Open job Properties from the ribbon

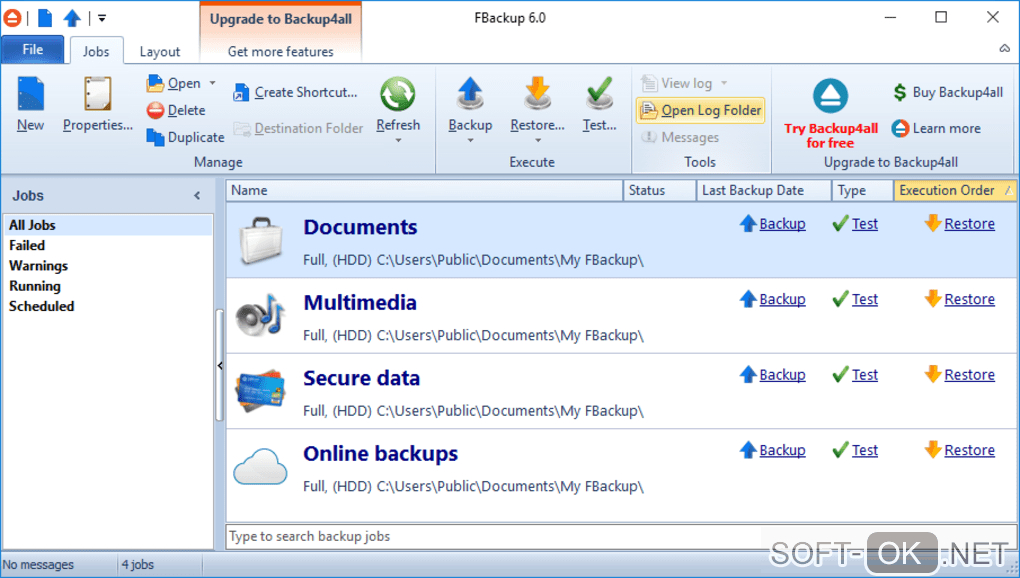point(98,104)
